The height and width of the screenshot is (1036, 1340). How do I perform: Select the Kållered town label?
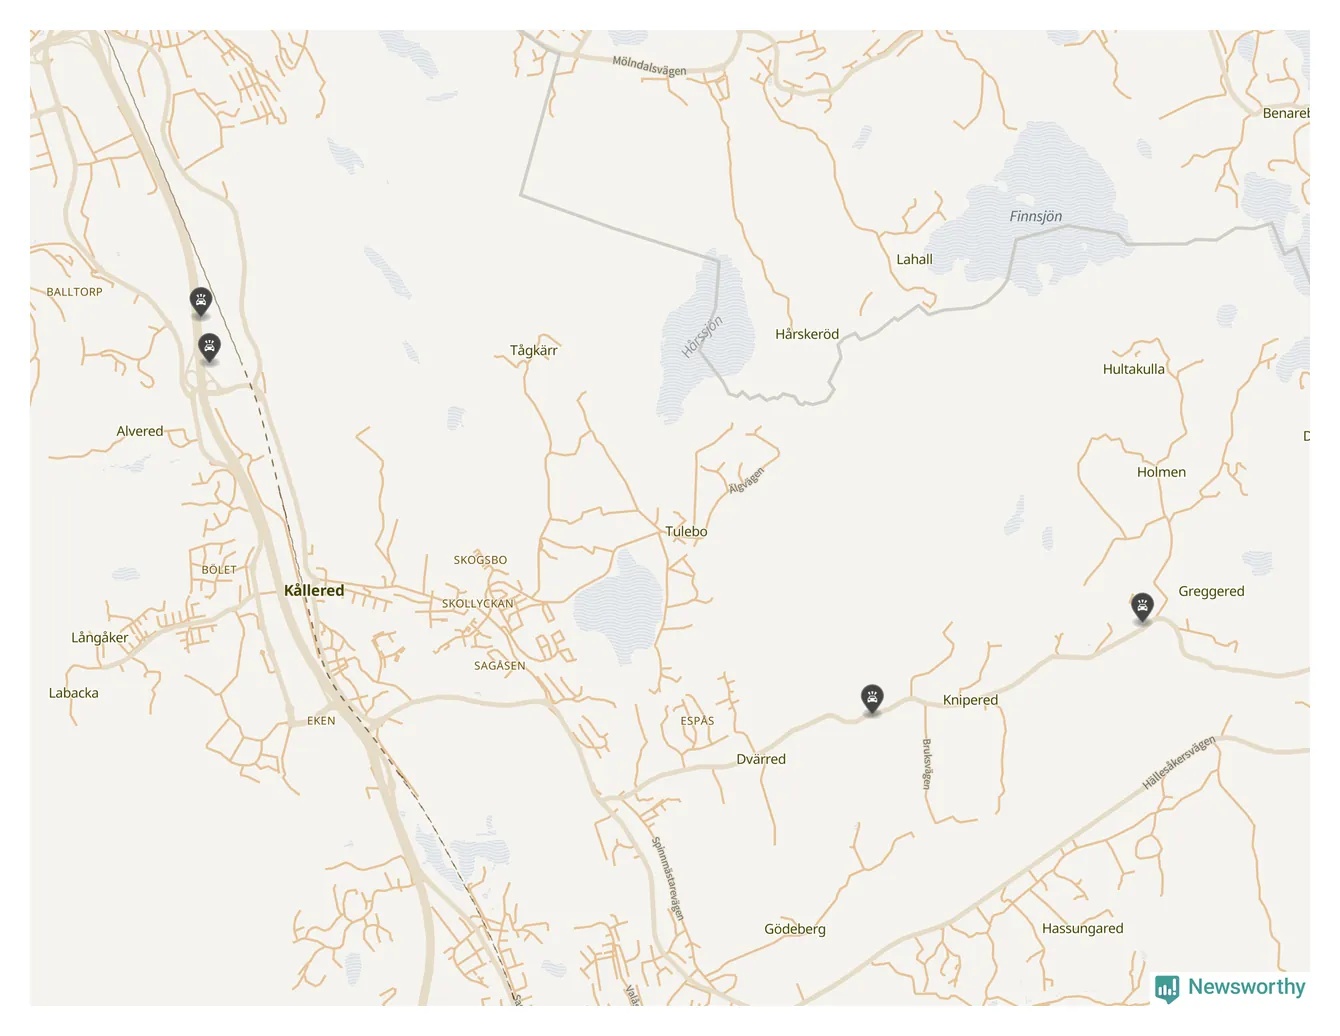pyautogui.click(x=314, y=590)
